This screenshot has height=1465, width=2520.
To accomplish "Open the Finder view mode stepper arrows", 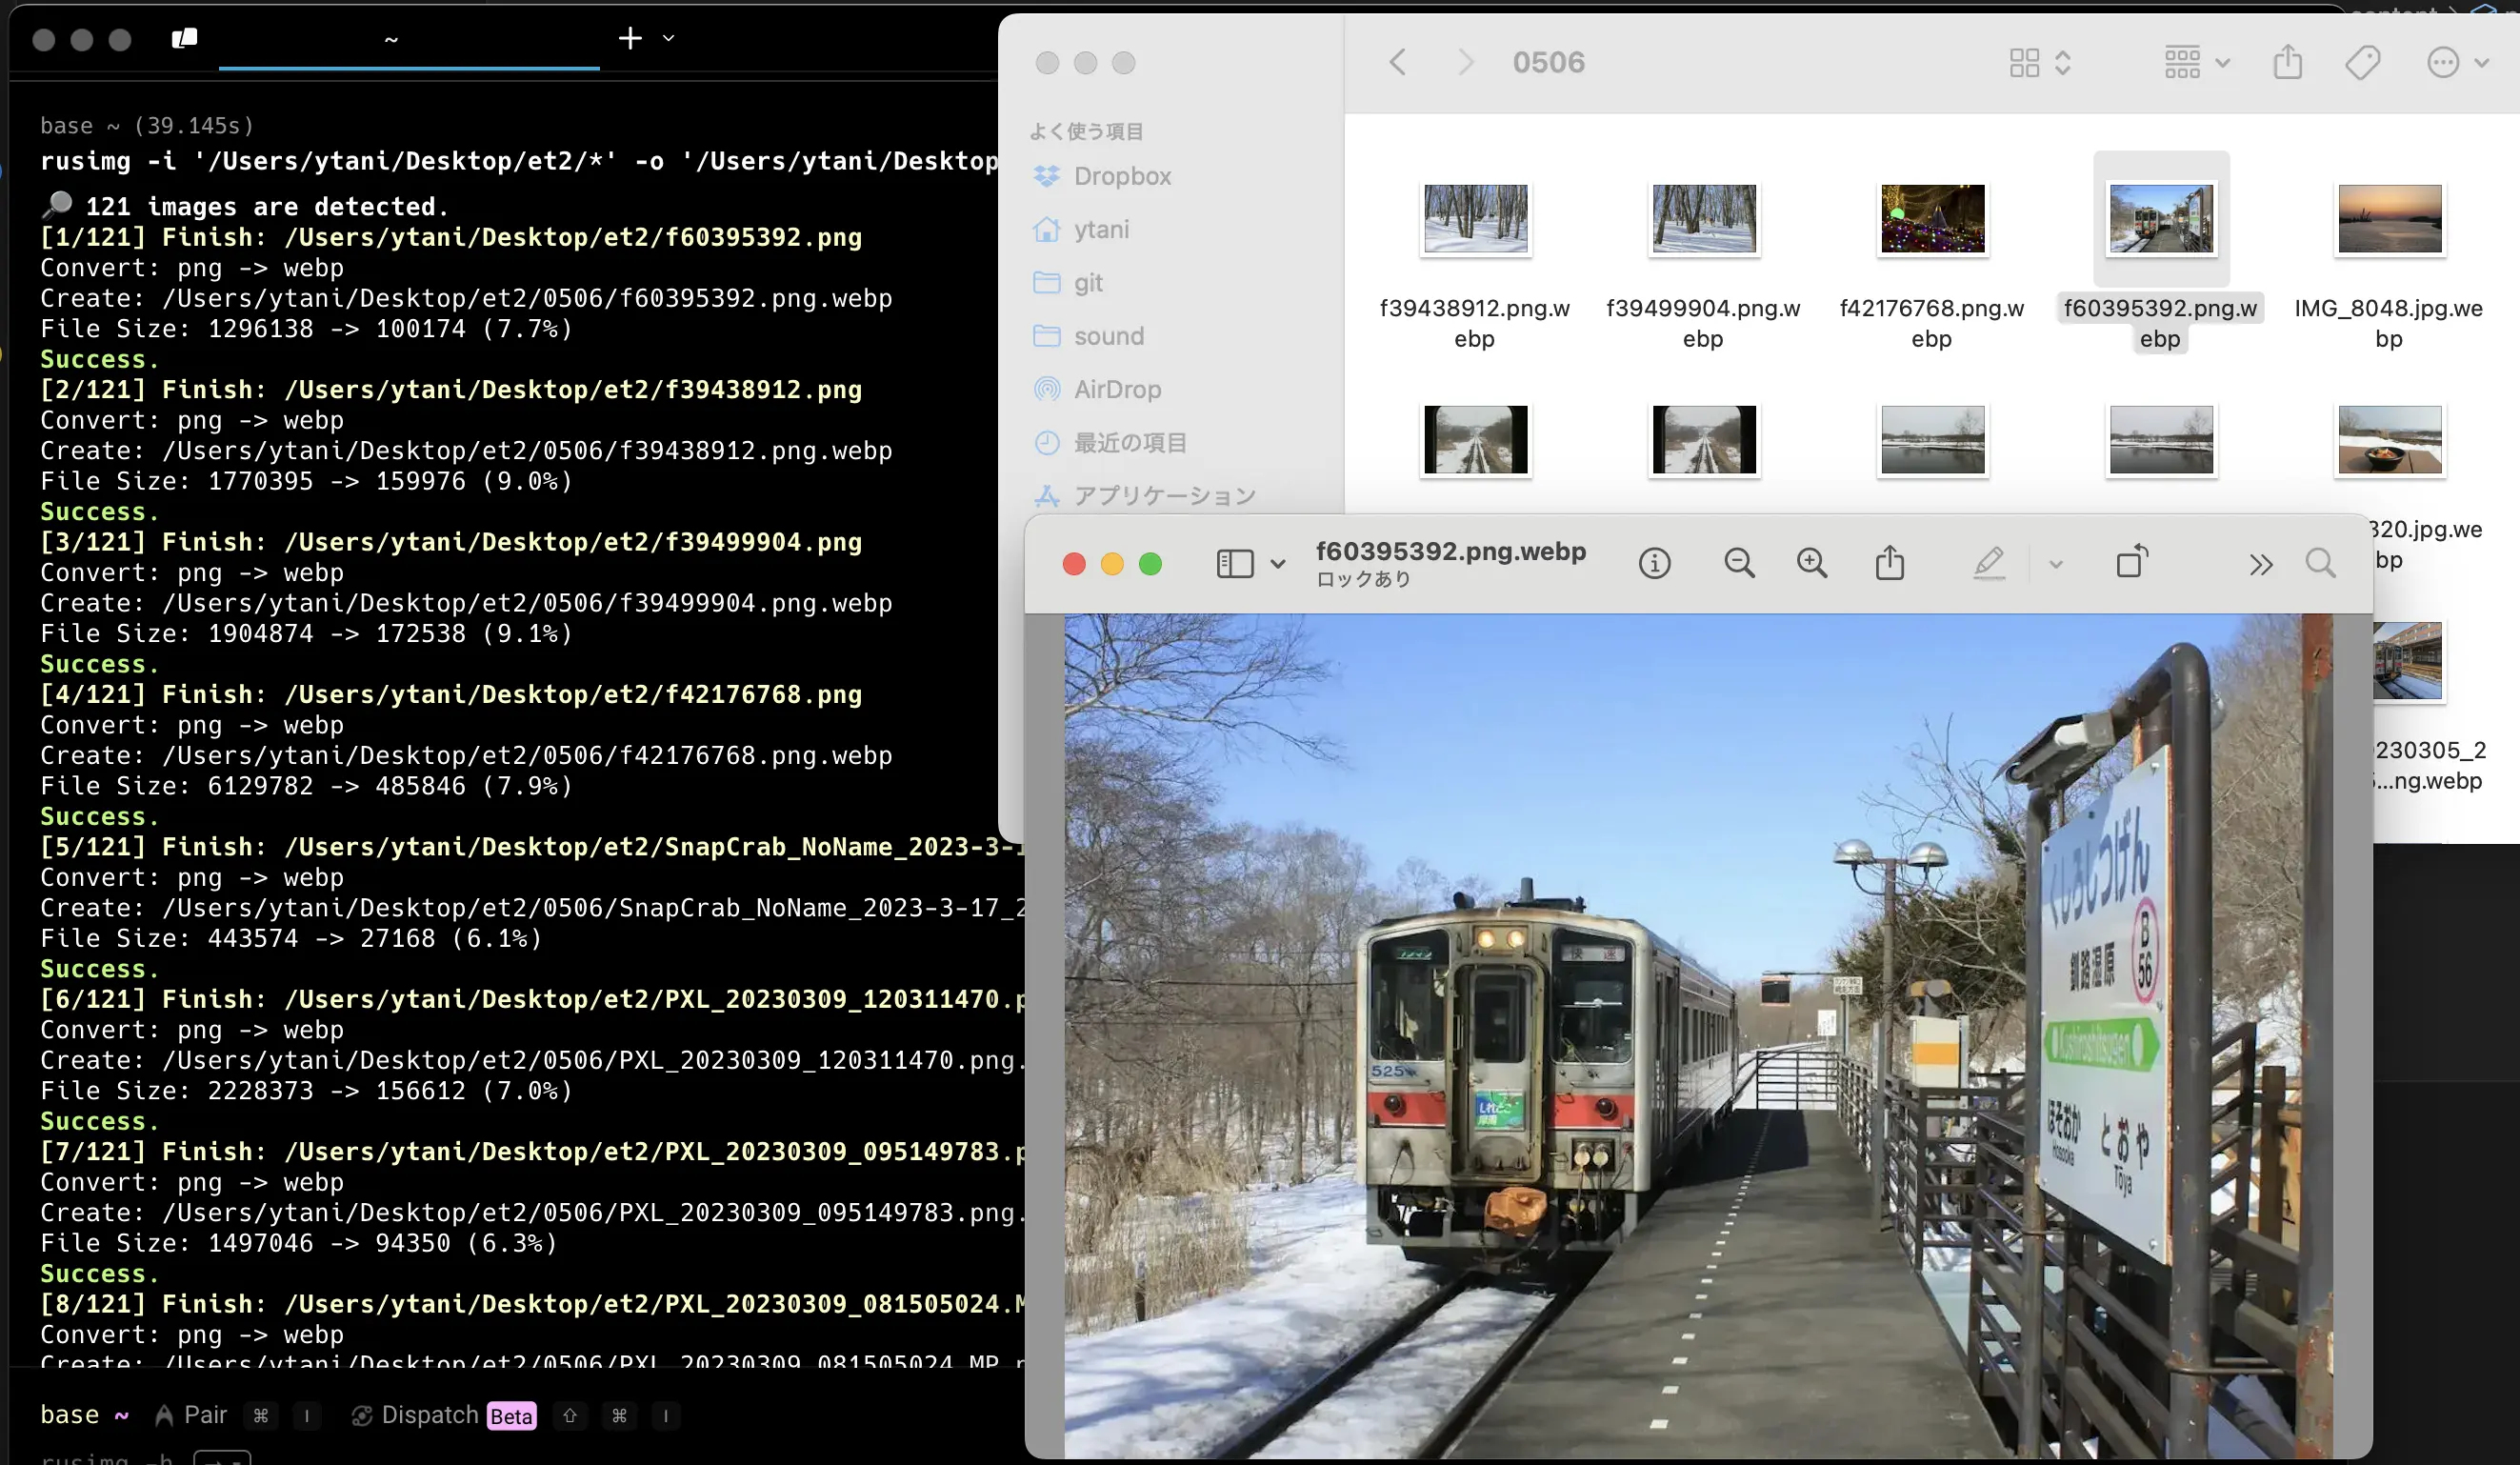I will [x=2062, y=63].
